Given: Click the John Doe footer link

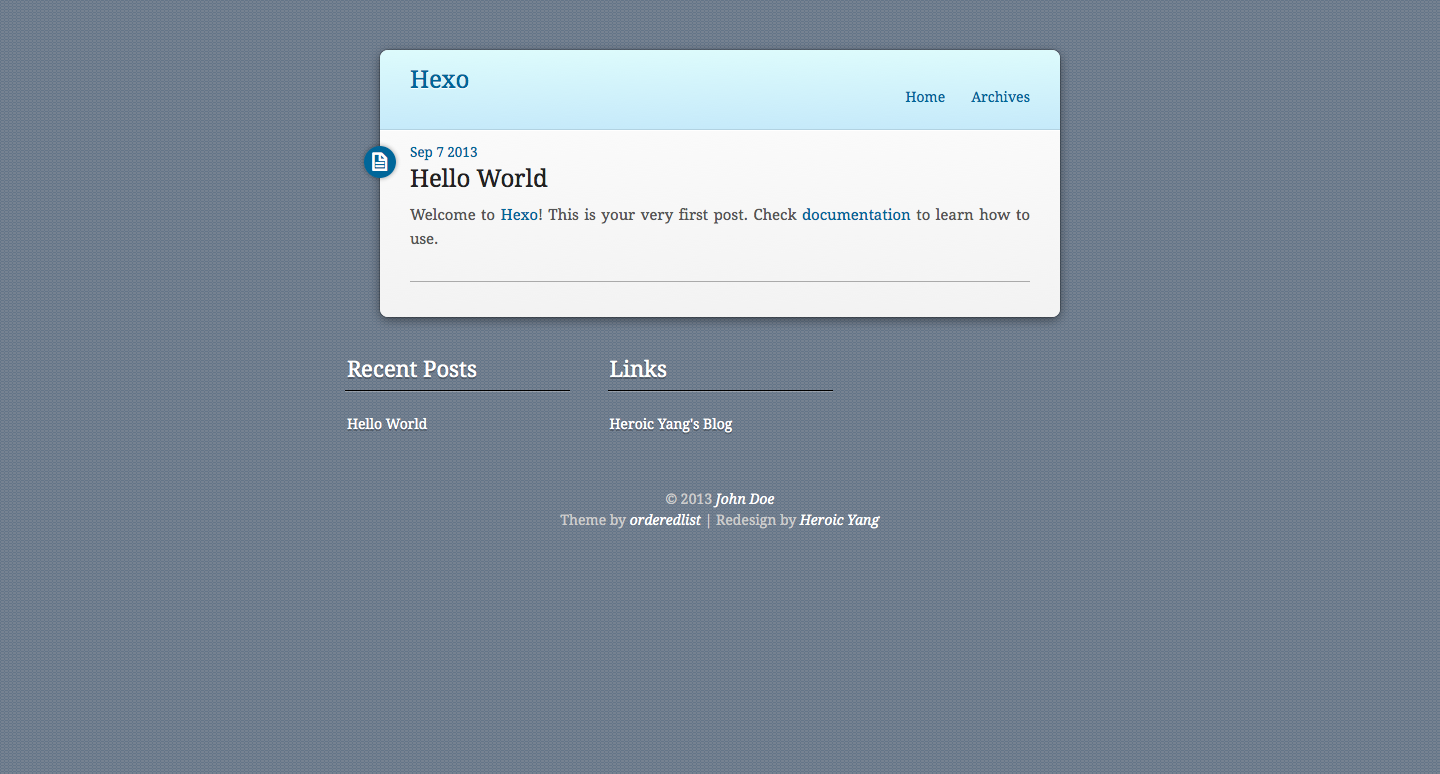Looking at the screenshot, I should [x=745, y=499].
